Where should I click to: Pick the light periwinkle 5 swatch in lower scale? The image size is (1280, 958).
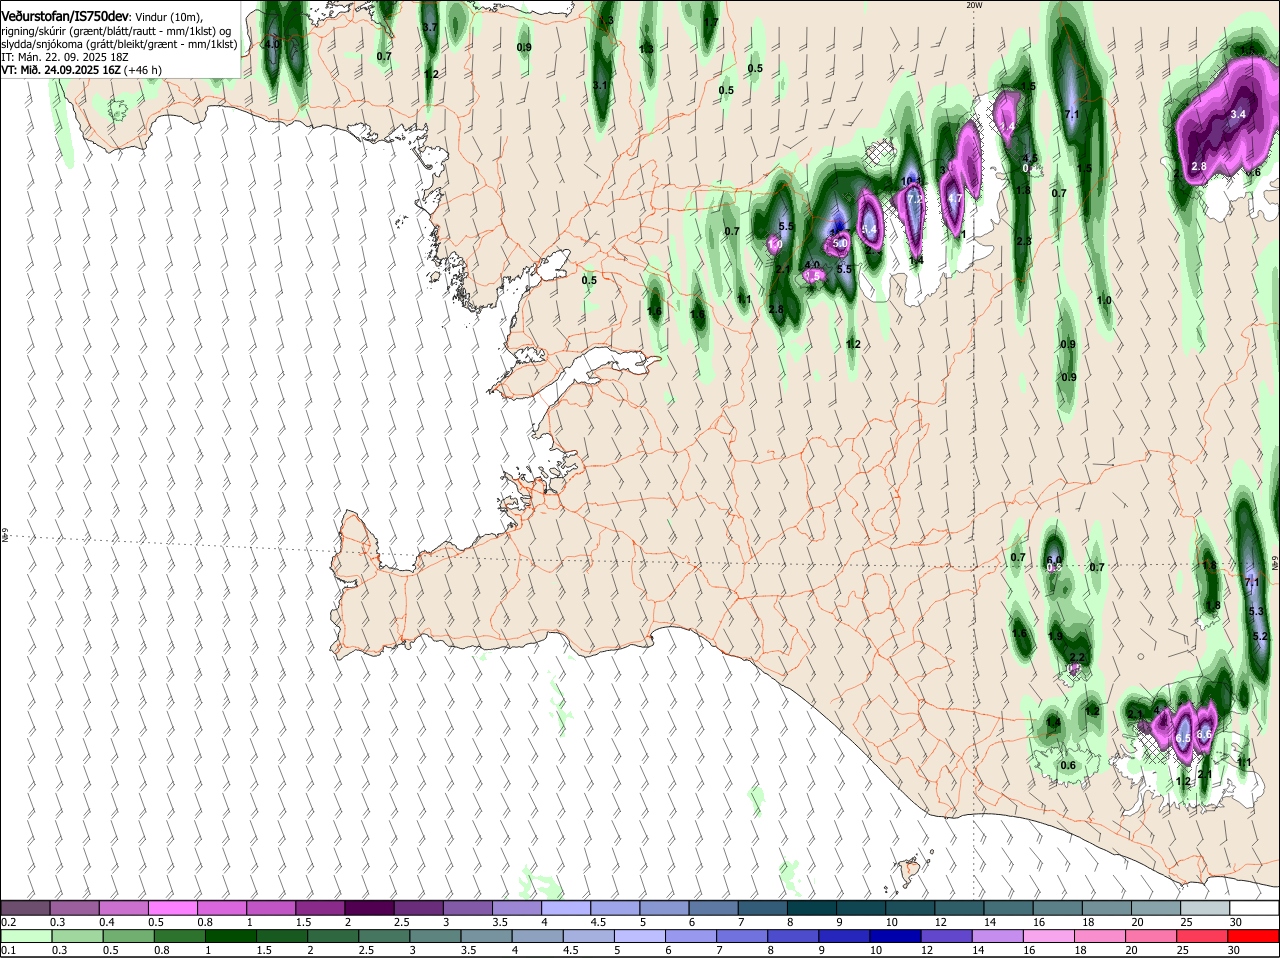[x=641, y=936]
